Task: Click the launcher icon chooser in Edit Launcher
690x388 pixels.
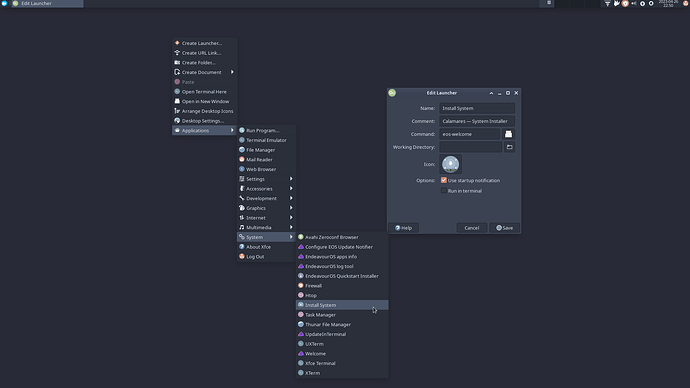Action: [450, 164]
